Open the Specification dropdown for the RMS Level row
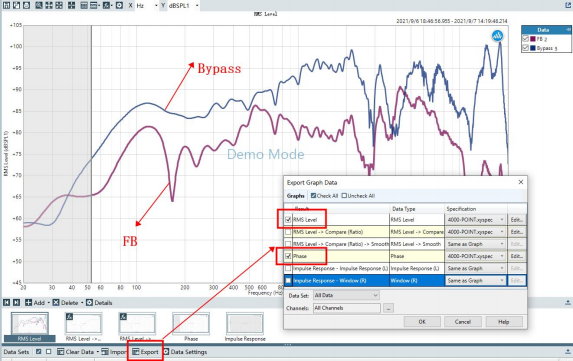Image resolution: width=573 pixels, height=361 pixels. tap(476, 220)
